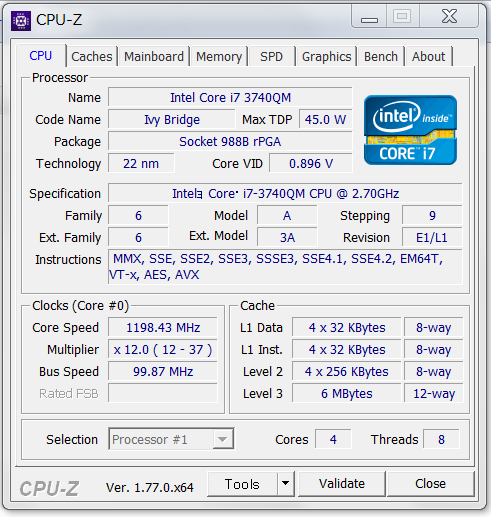Click the L1 Inst. 4 x 32 KBytes value

coord(347,349)
